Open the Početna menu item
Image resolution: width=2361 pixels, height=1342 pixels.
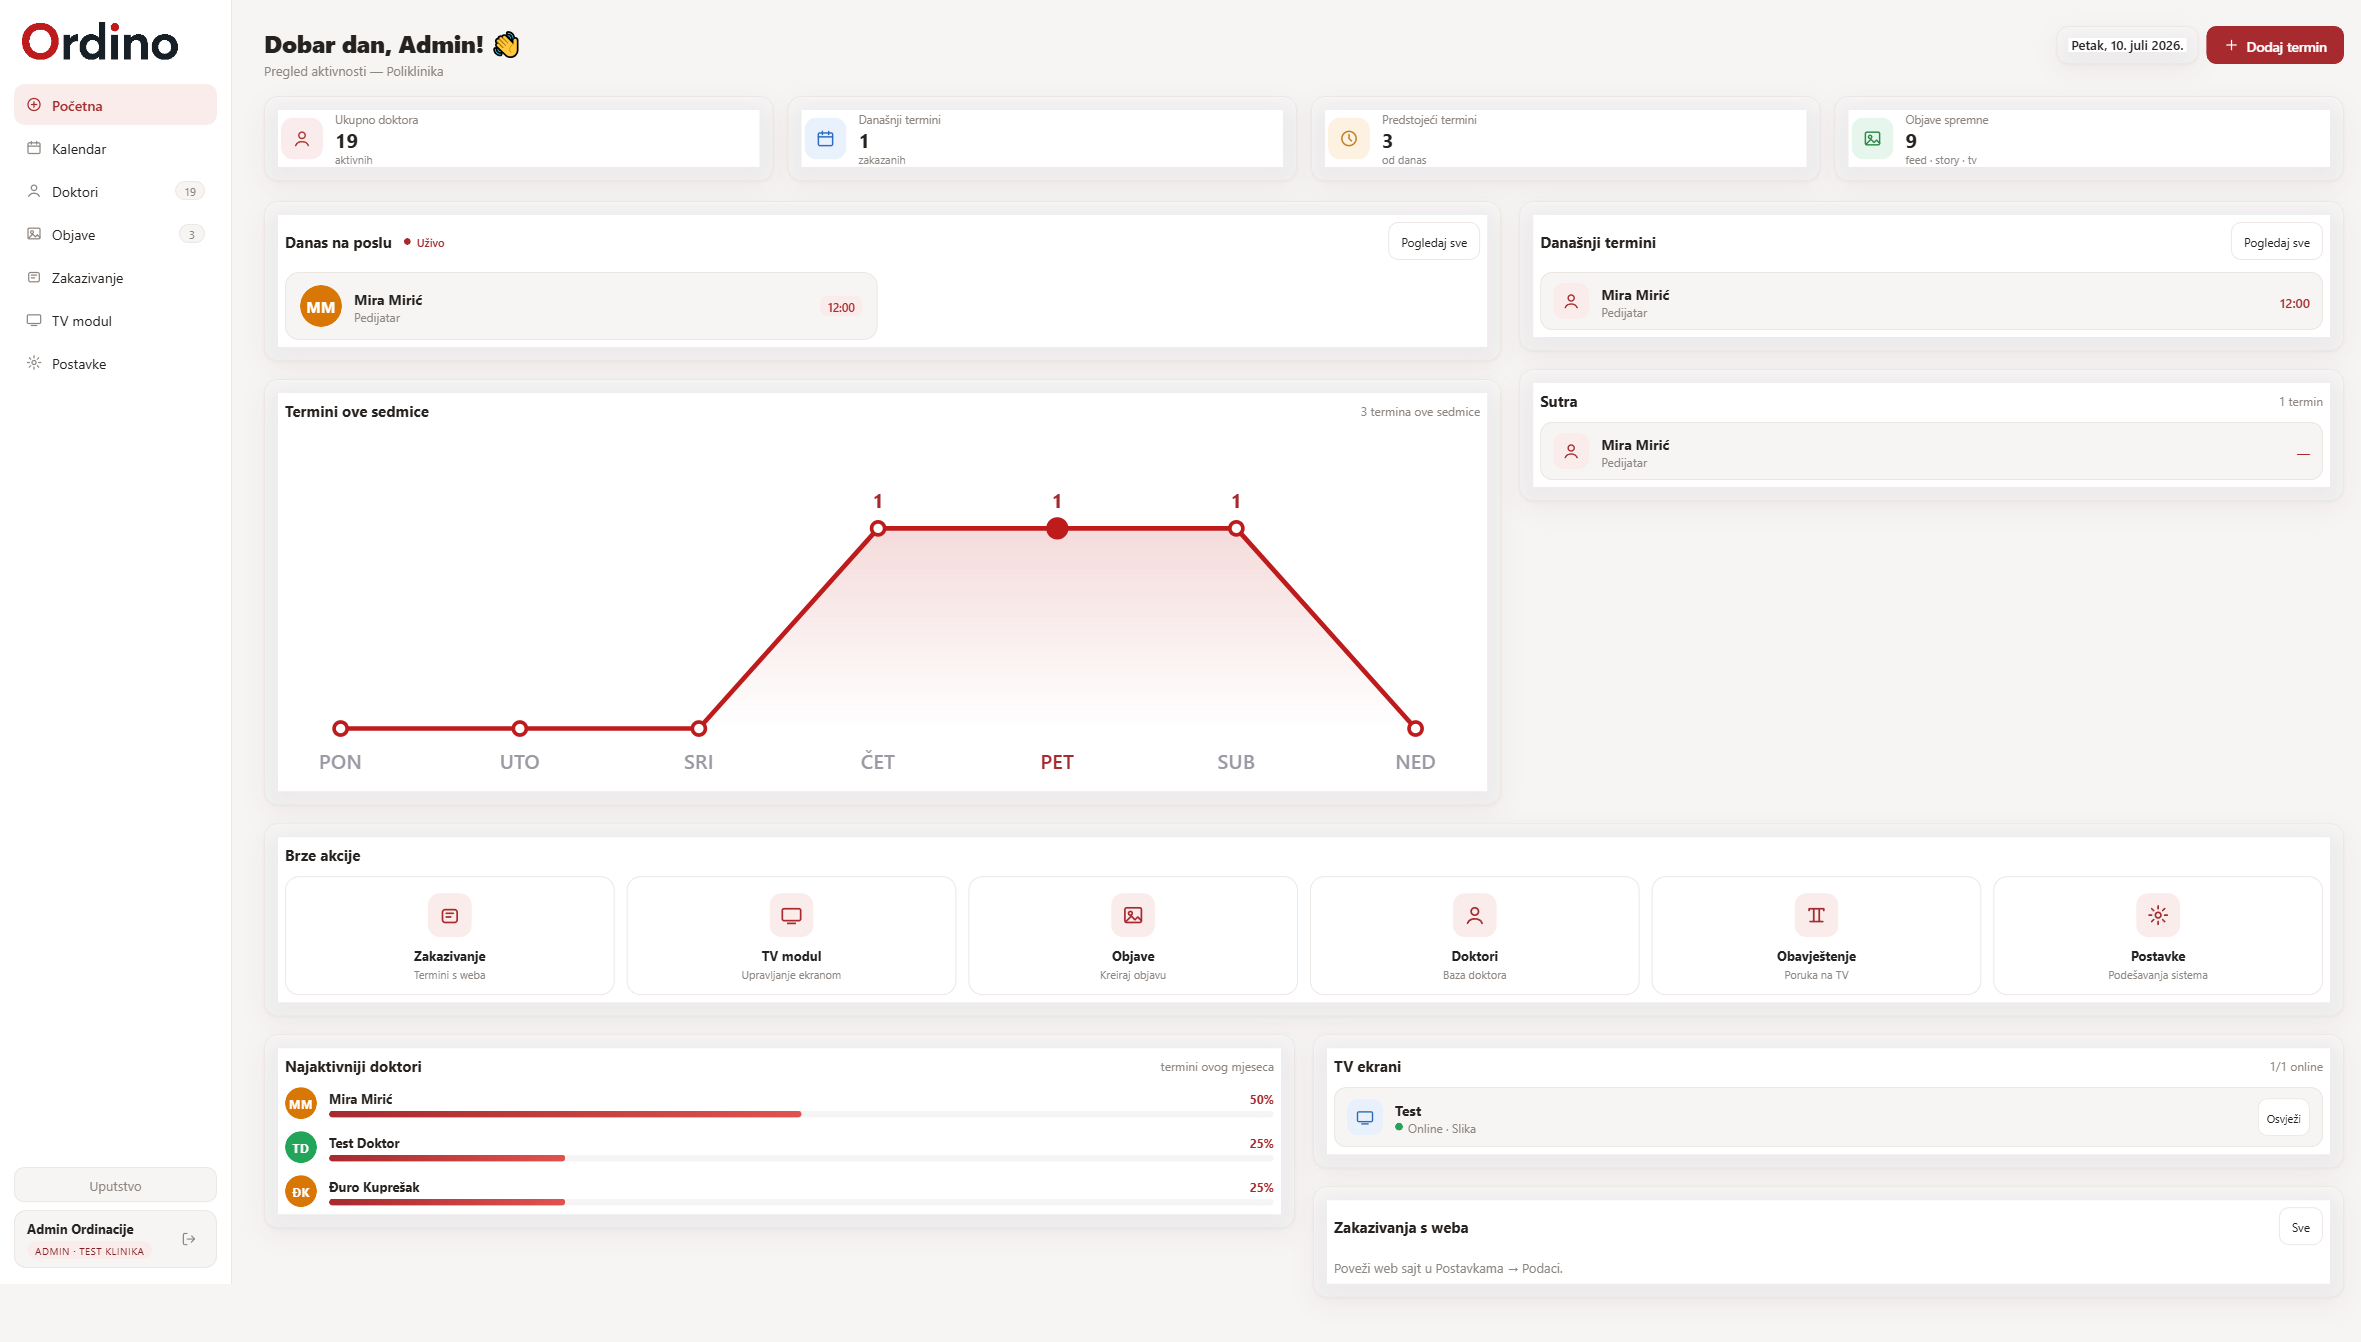[x=115, y=105]
